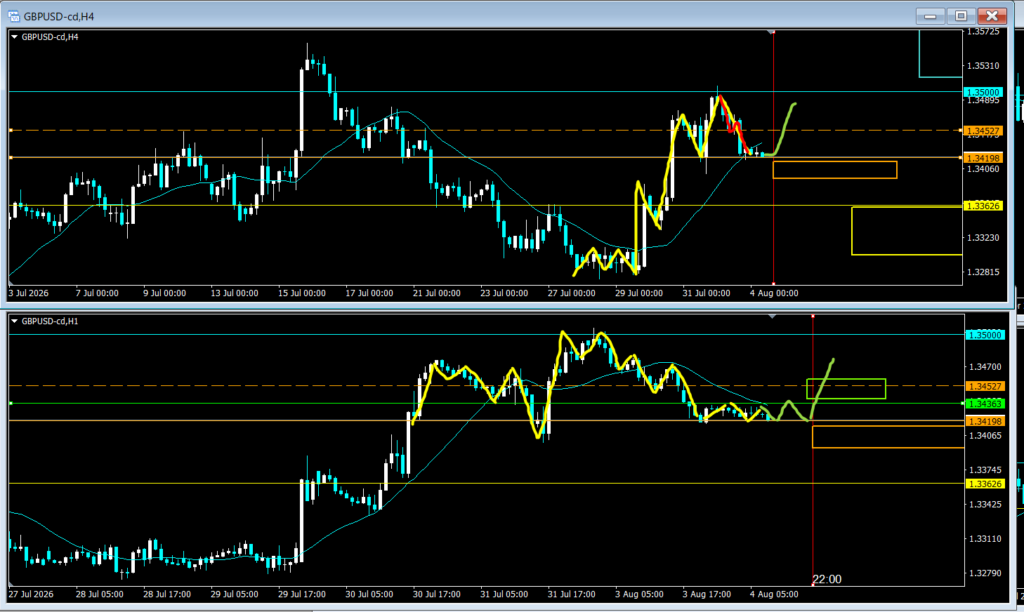
Task: Click the 21 Jul 00:00 date on the H4 time axis
Action: [436, 293]
